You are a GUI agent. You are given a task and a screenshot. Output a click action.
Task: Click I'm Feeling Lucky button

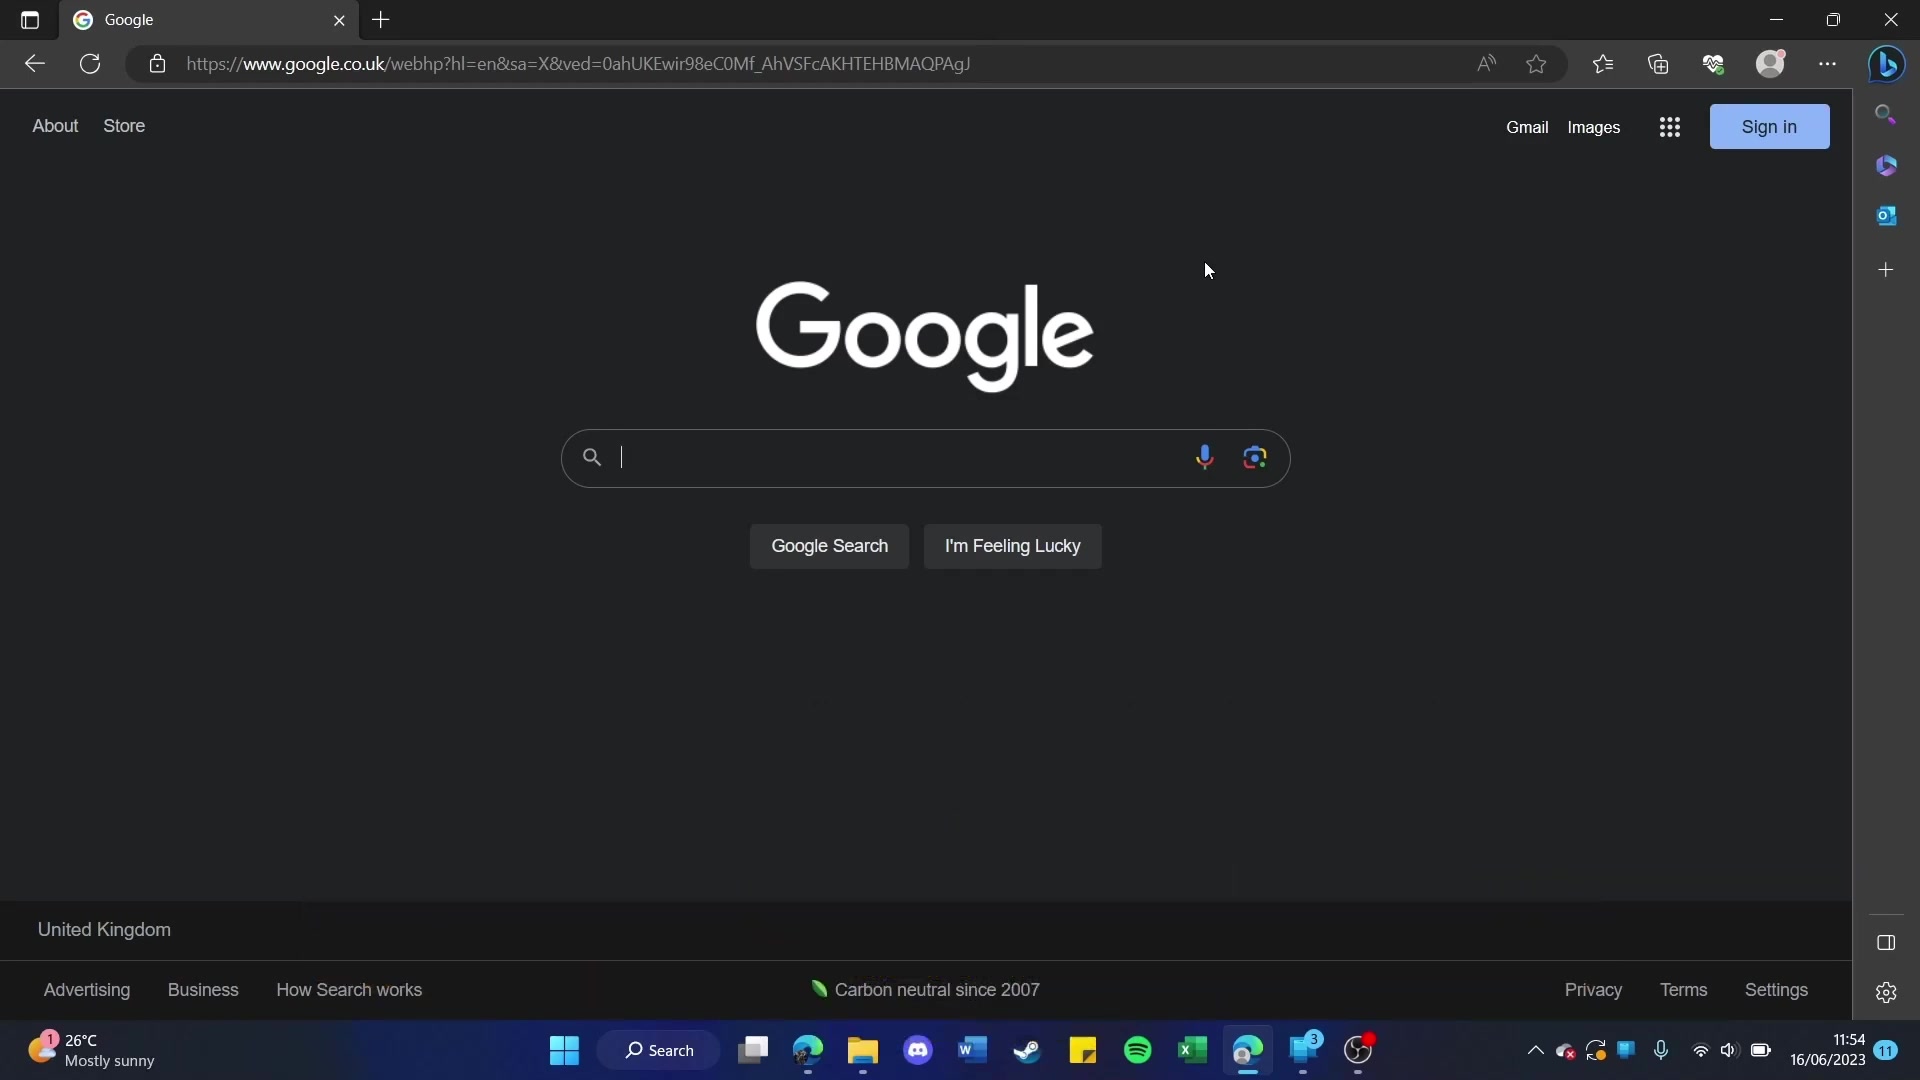1012,546
